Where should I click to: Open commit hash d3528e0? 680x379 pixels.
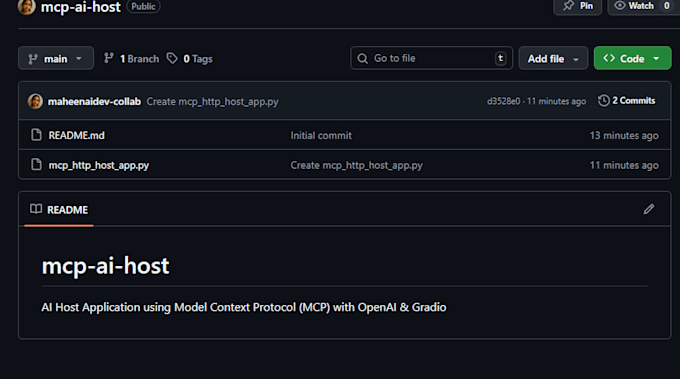point(503,101)
